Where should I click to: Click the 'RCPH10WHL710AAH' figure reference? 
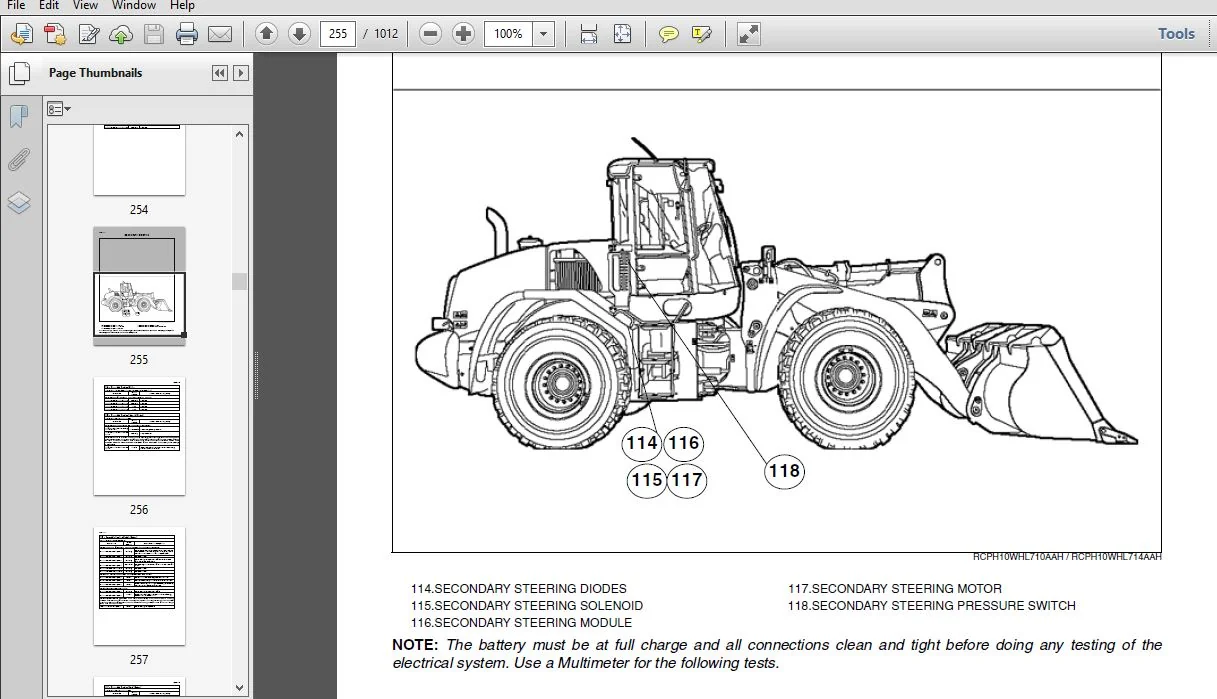(1019, 558)
